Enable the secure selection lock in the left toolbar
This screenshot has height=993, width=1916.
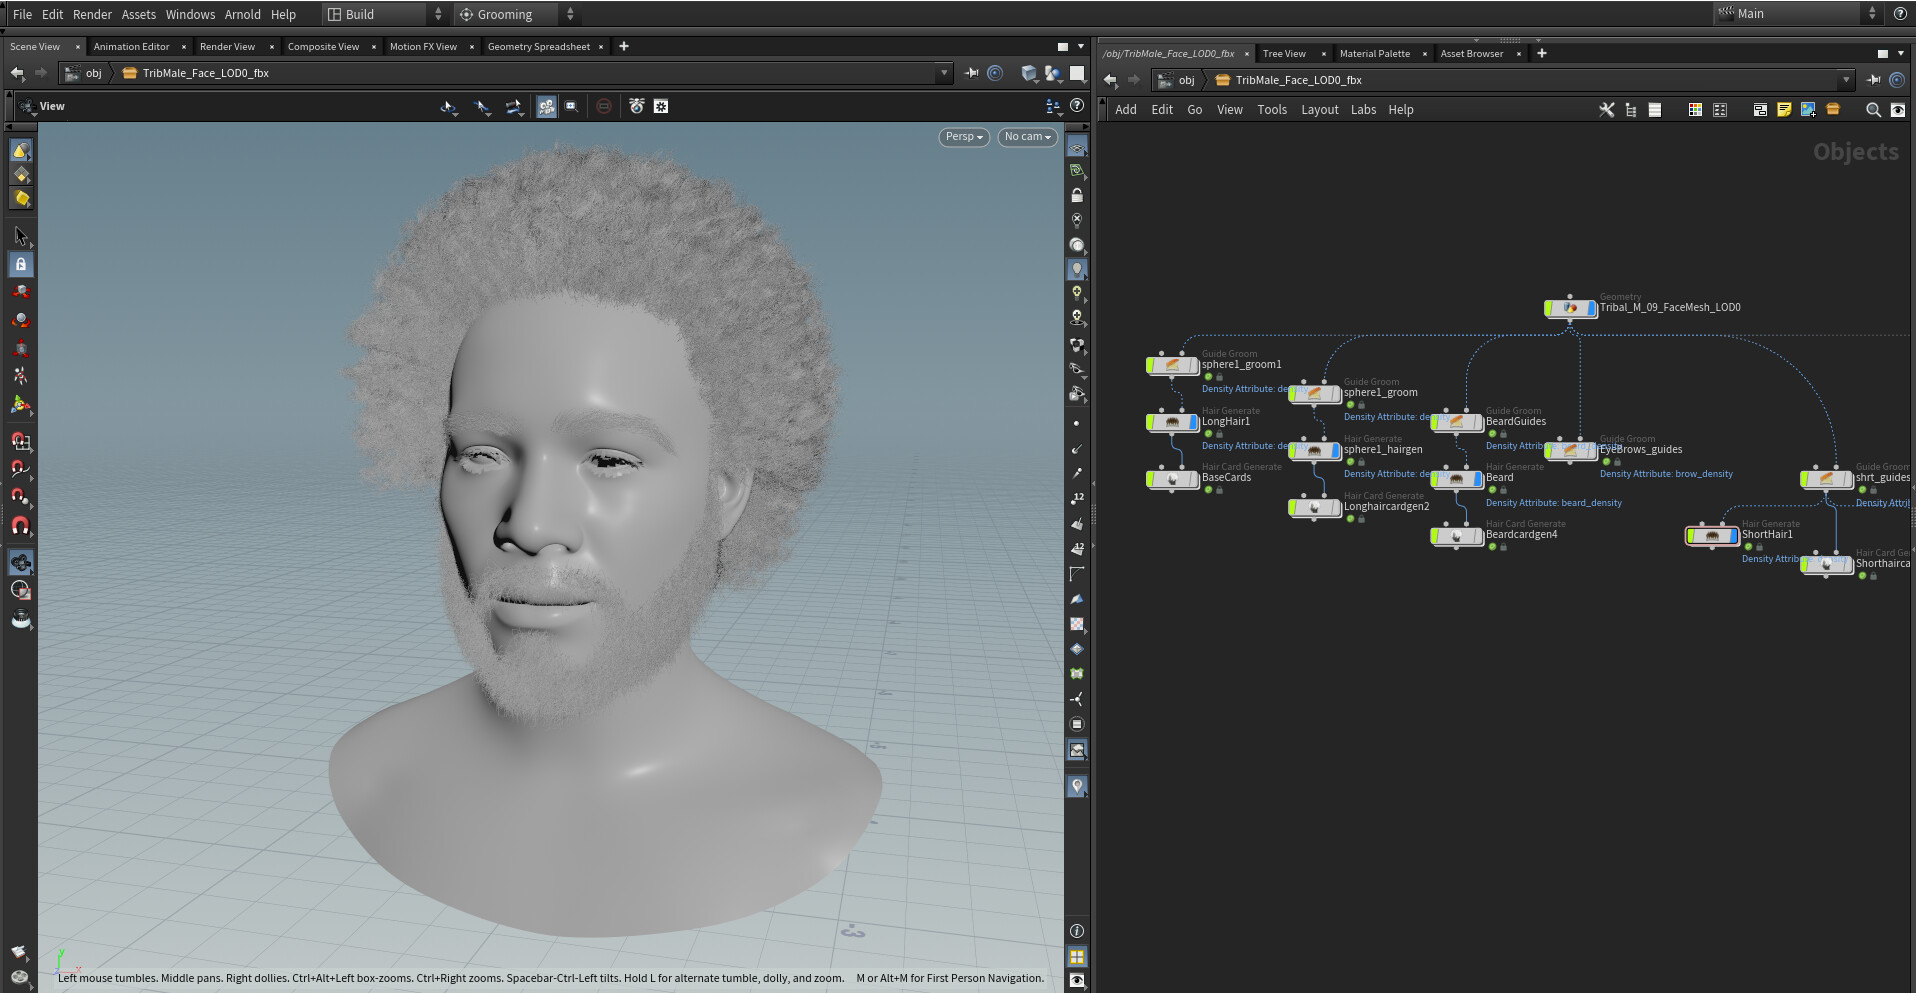21,264
